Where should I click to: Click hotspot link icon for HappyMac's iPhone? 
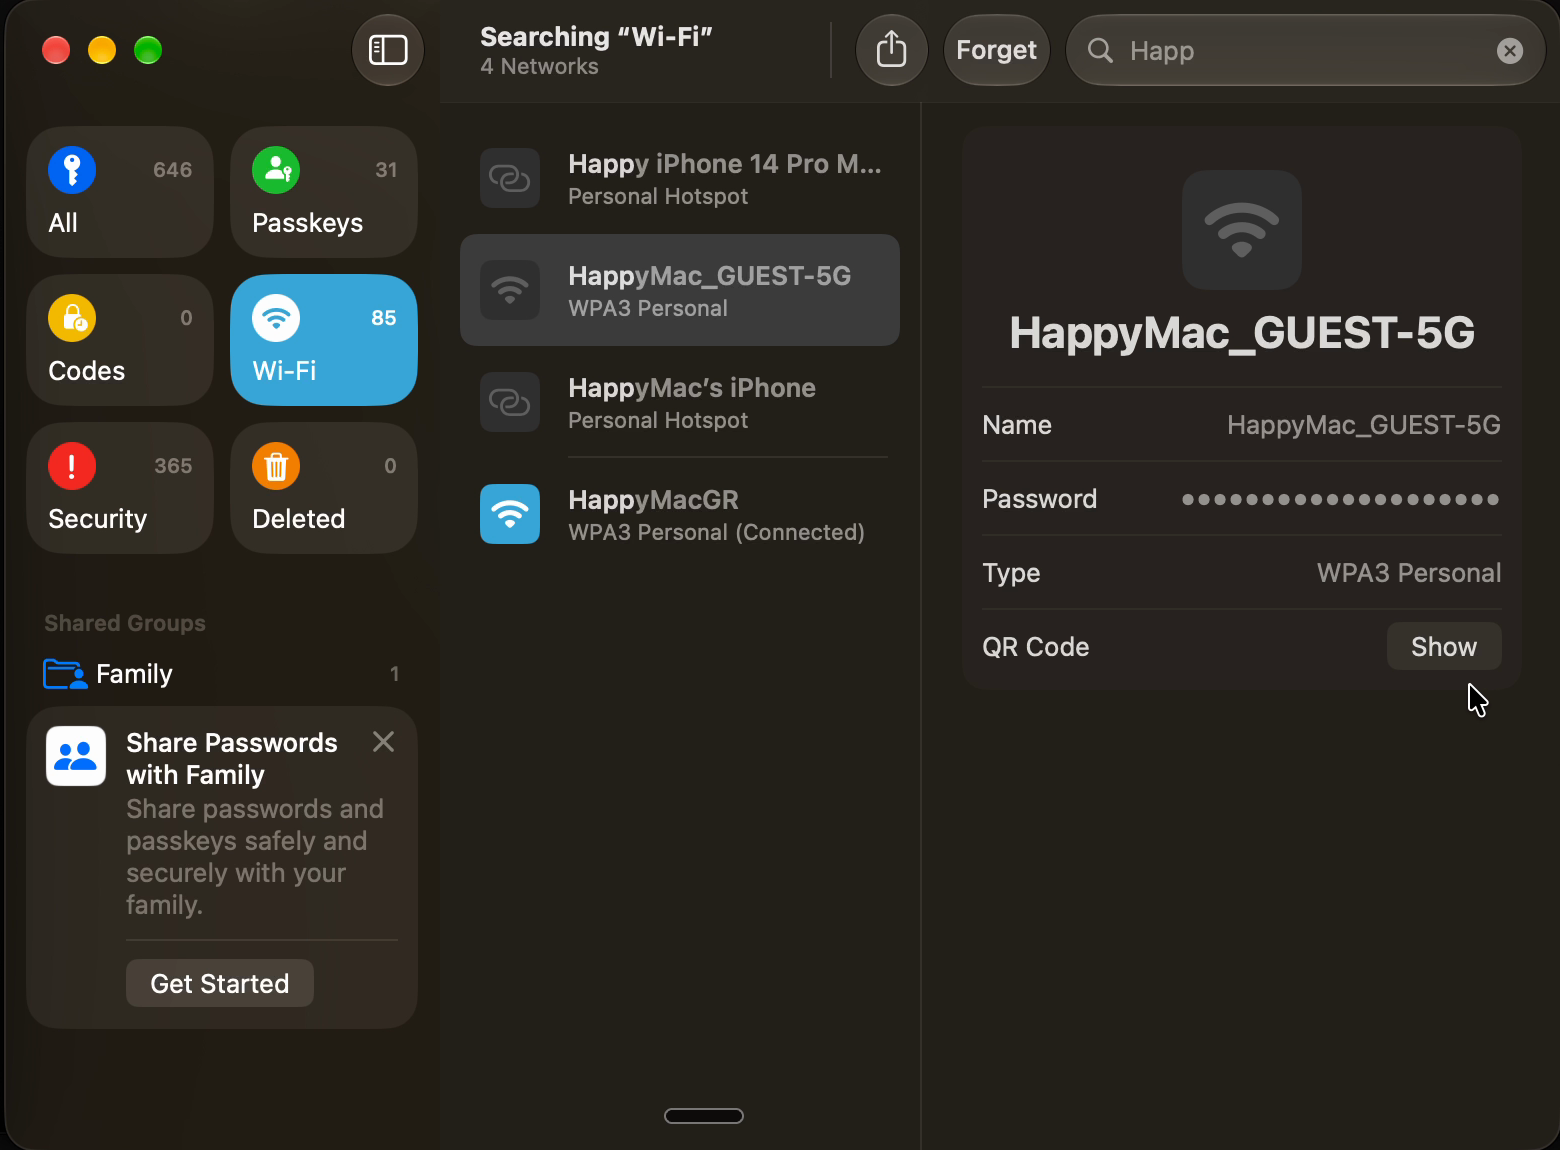tap(510, 402)
